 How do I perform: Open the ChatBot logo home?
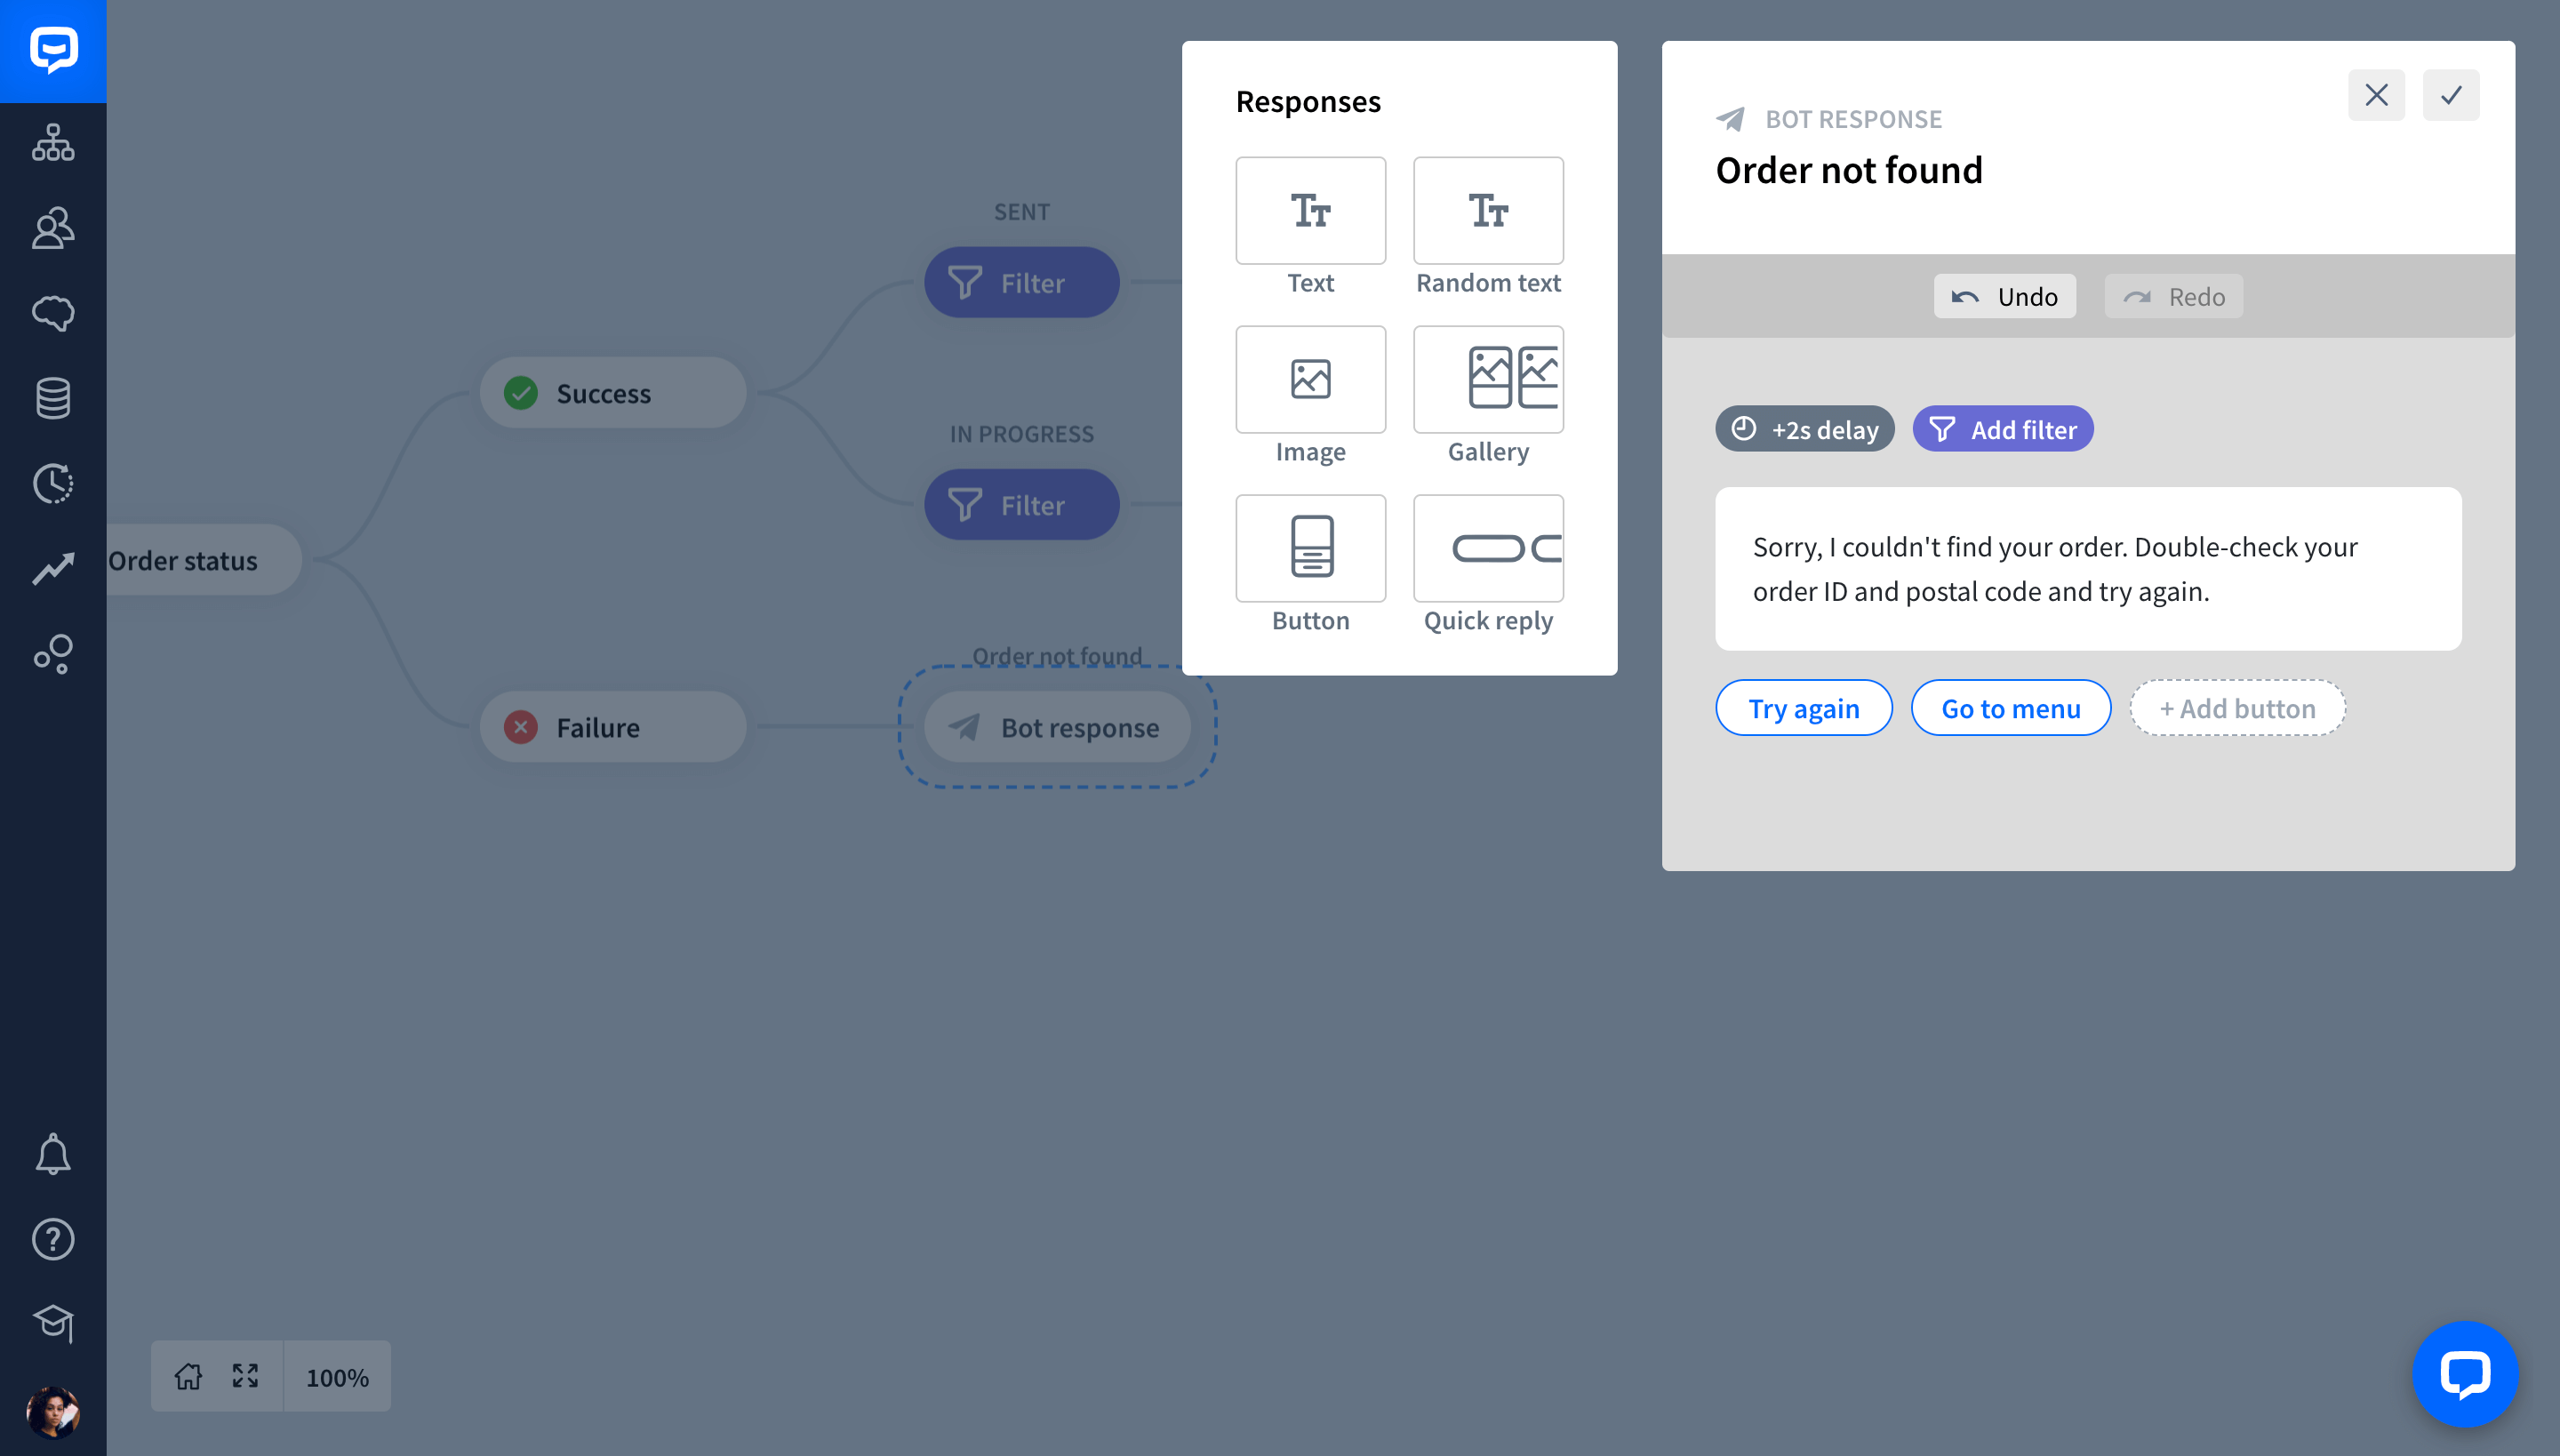pos(53,51)
